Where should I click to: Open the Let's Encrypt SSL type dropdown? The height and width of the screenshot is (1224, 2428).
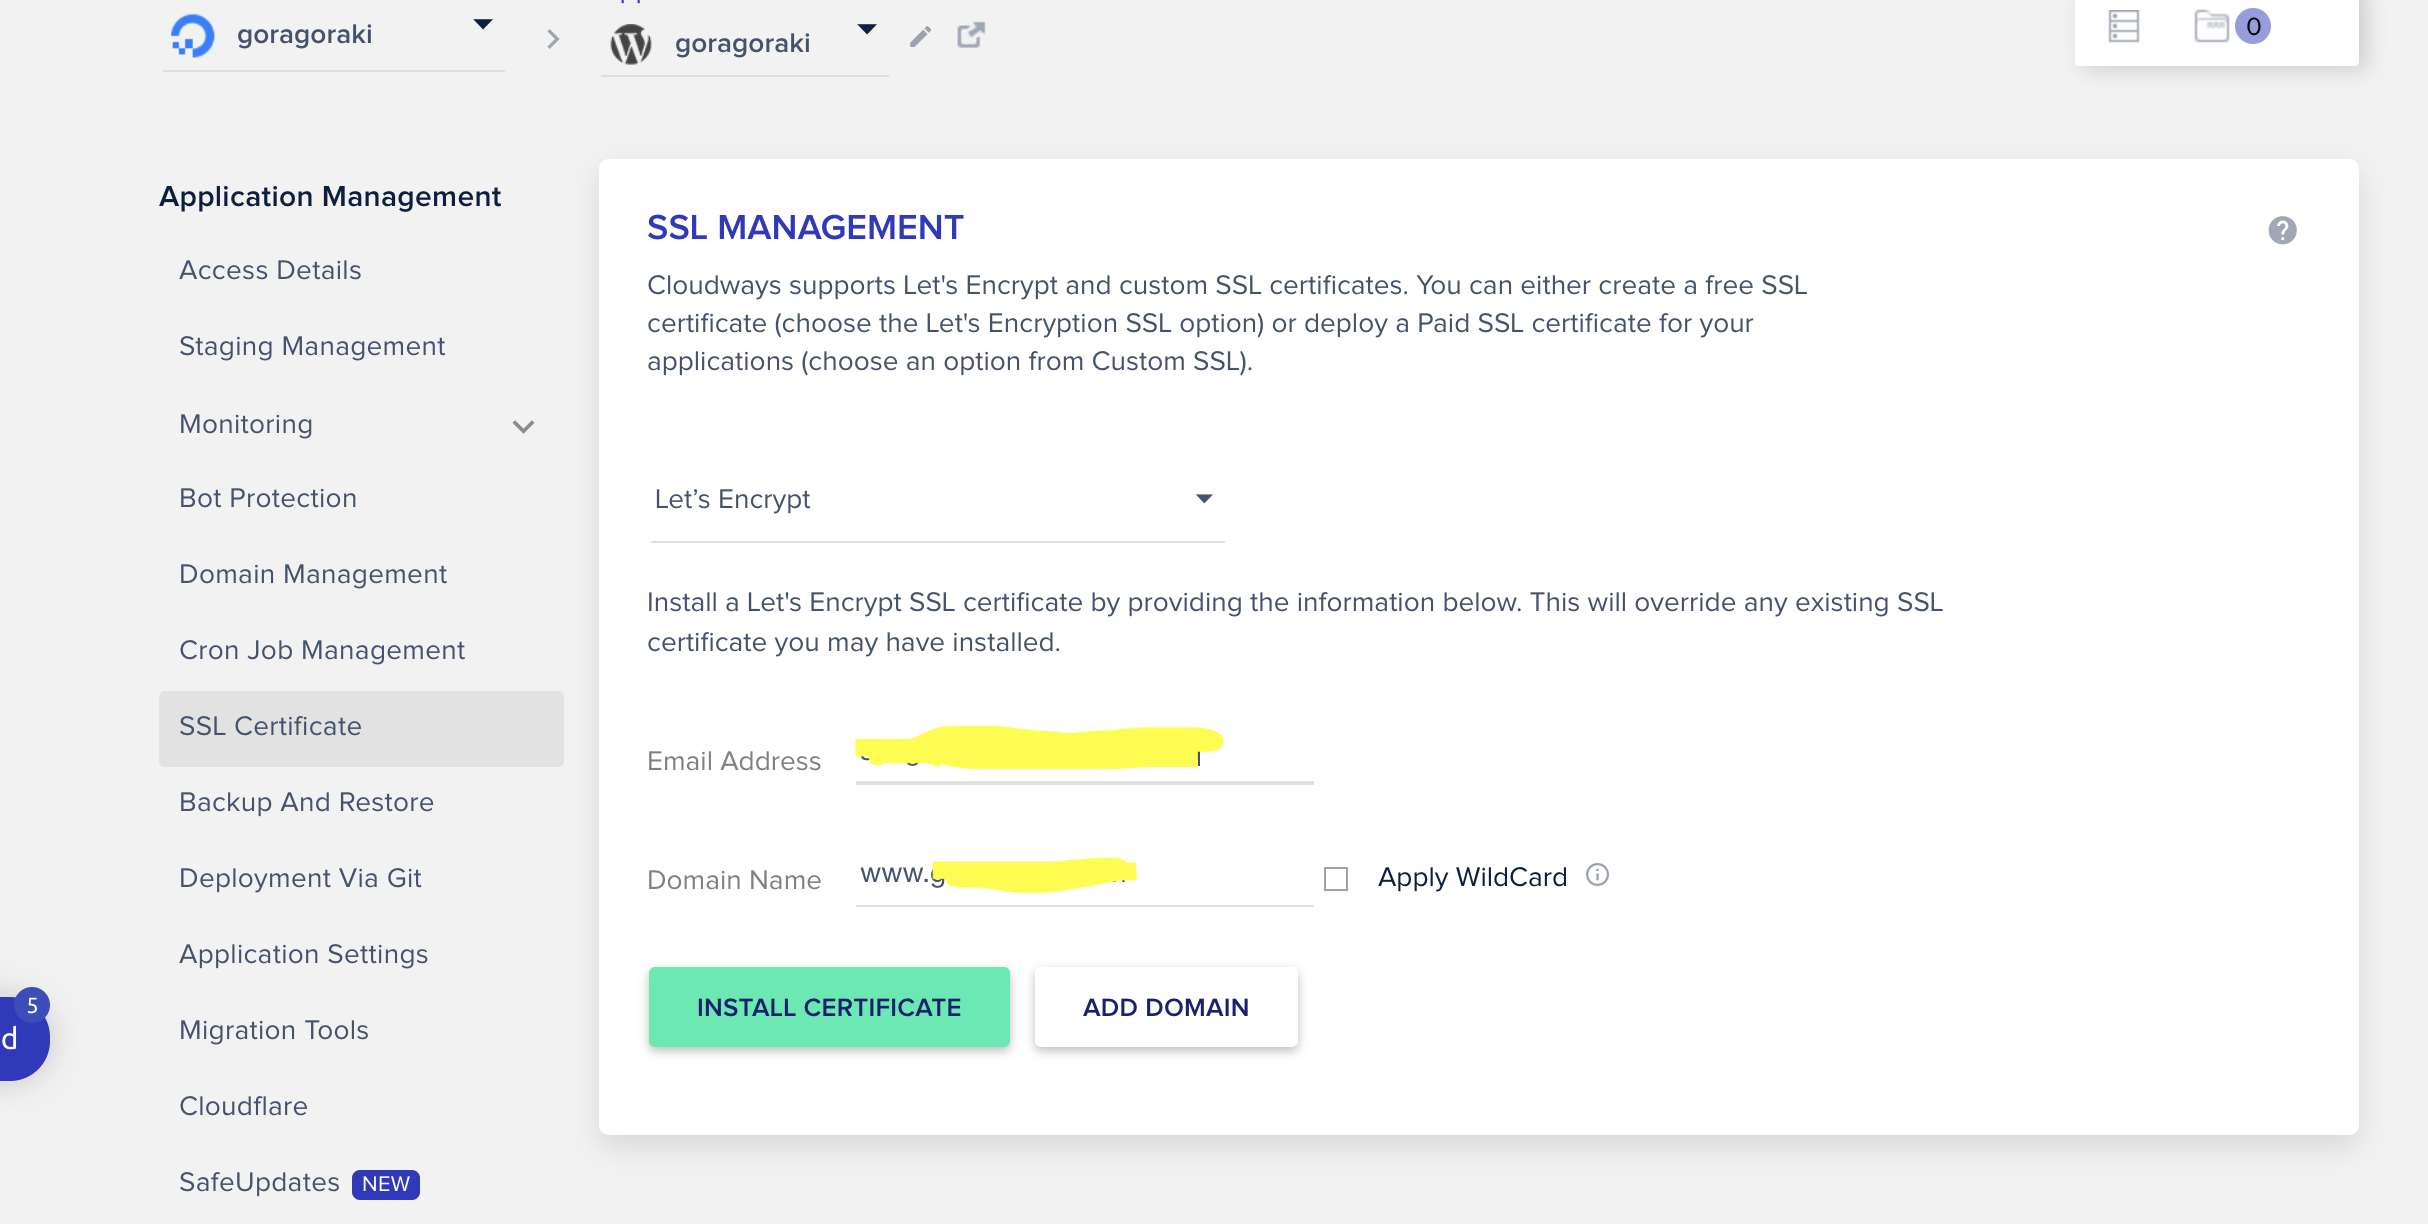pos(936,499)
